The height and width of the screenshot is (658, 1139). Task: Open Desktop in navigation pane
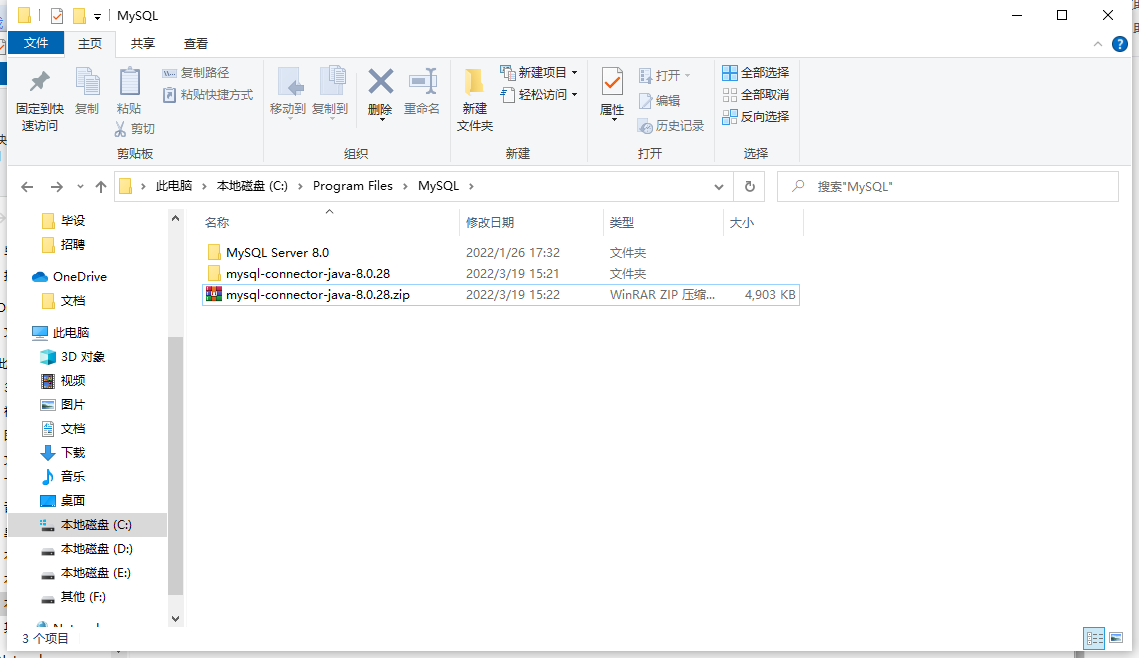point(73,500)
